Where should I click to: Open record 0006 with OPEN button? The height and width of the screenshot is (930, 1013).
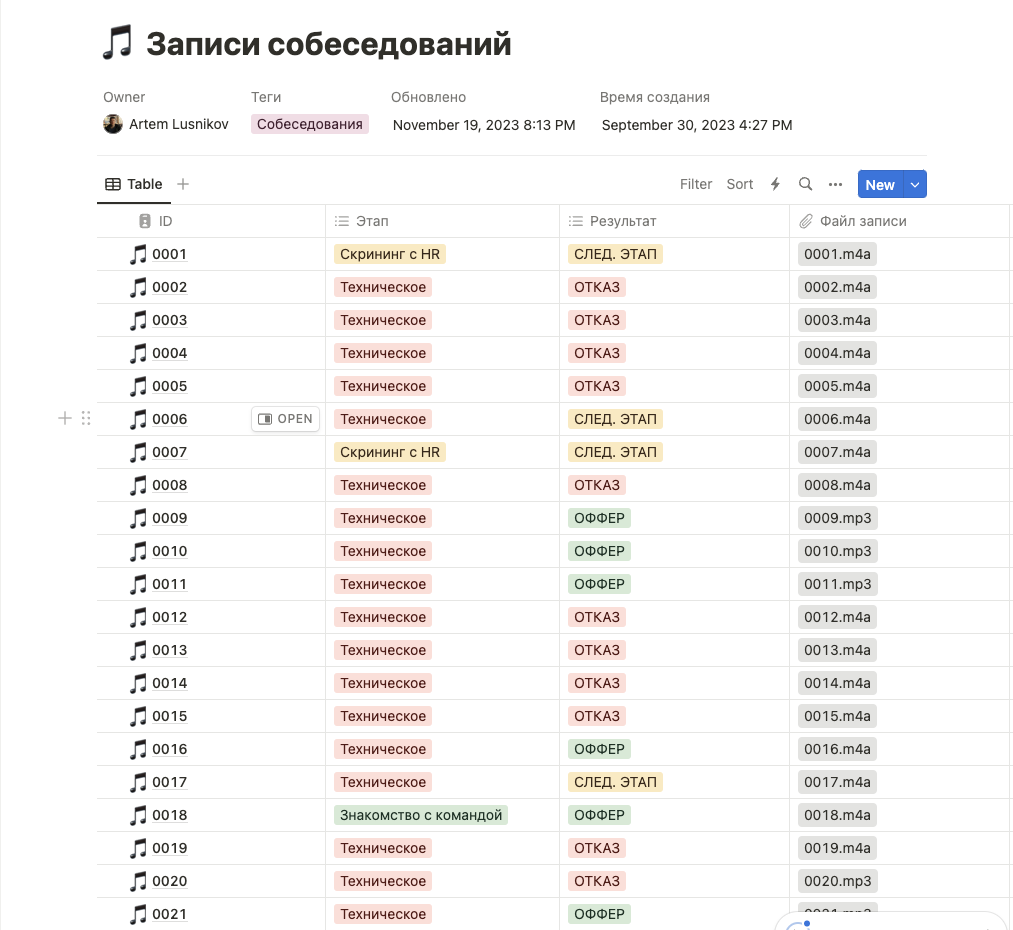coord(286,419)
